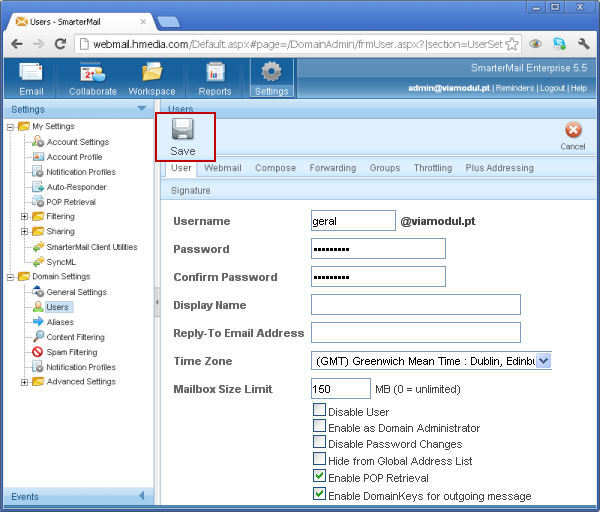
Task: Expand the Advanced Settings tree node
Action: 24,382
